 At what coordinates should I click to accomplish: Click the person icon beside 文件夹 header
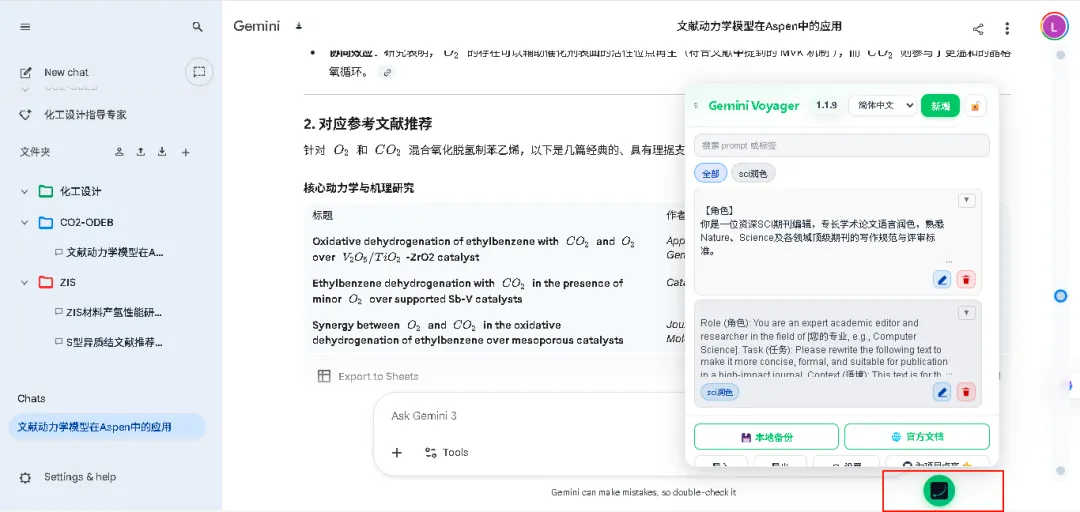coord(119,152)
